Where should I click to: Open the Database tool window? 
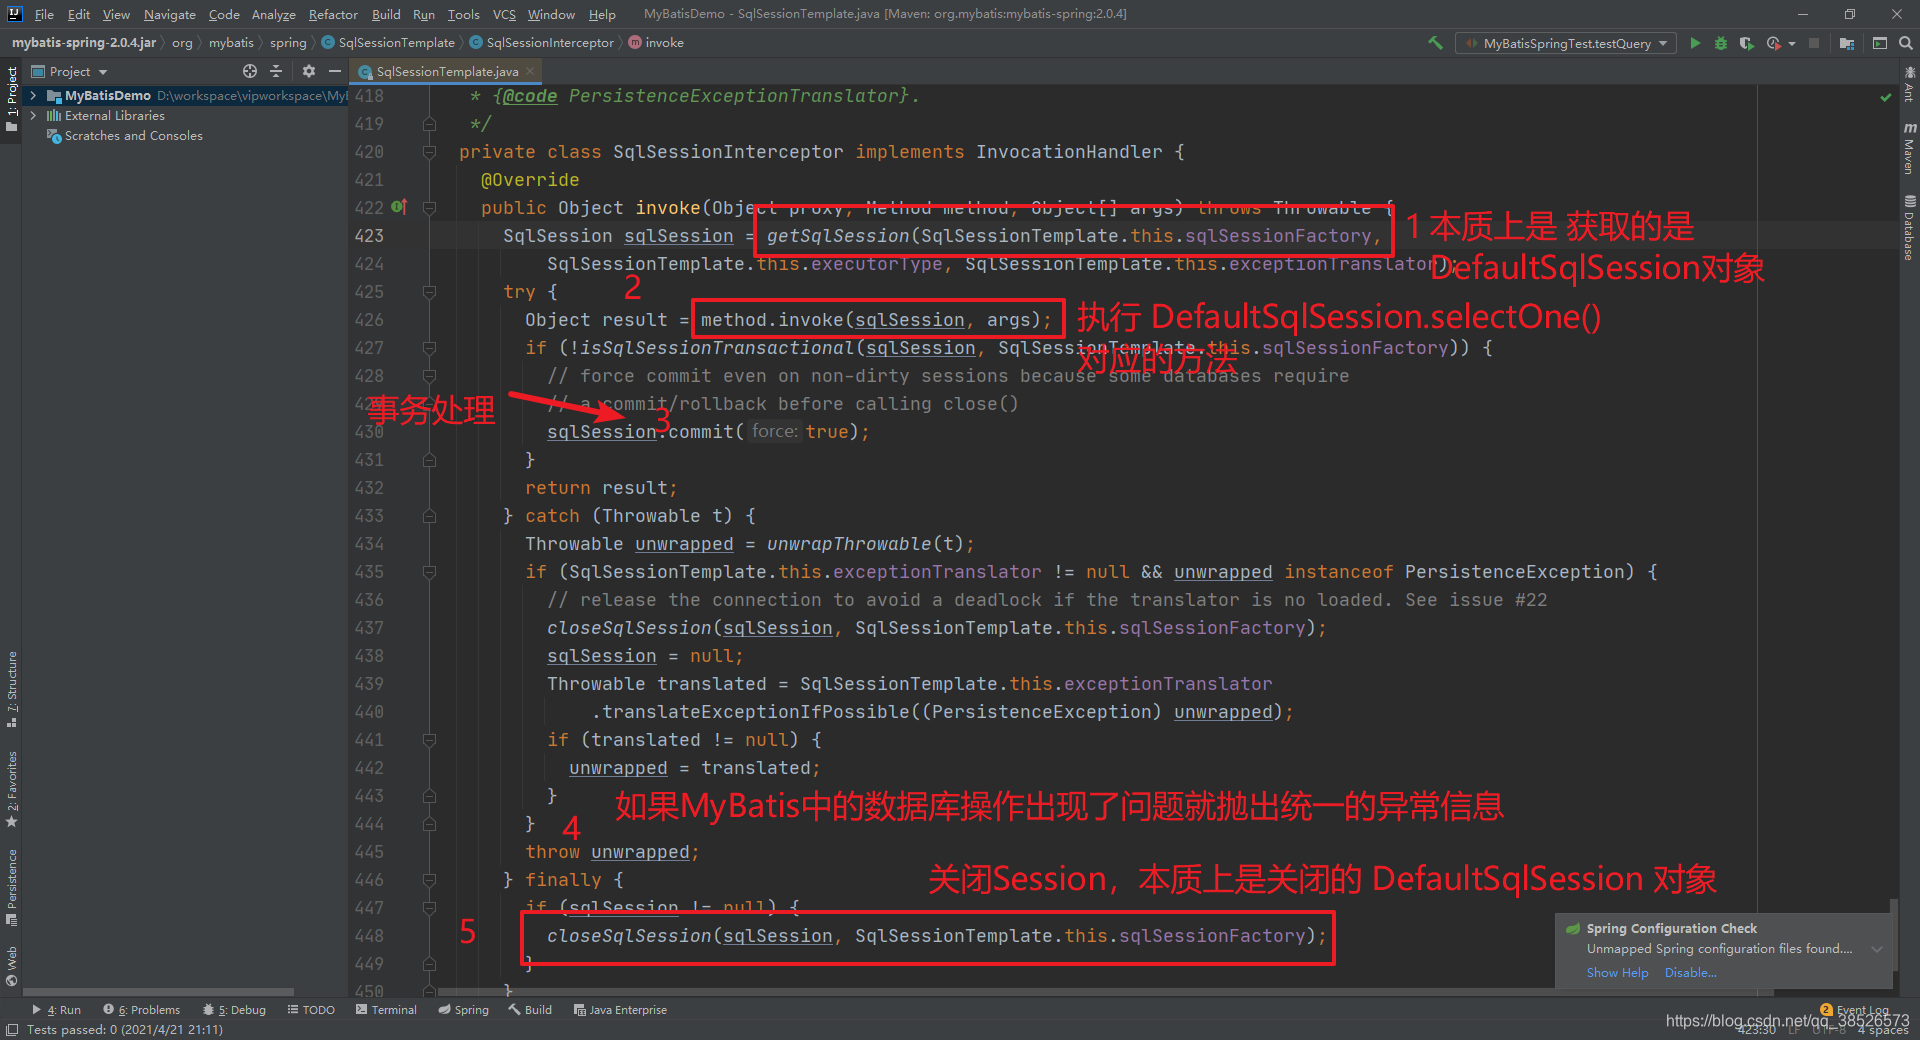coord(1909,227)
